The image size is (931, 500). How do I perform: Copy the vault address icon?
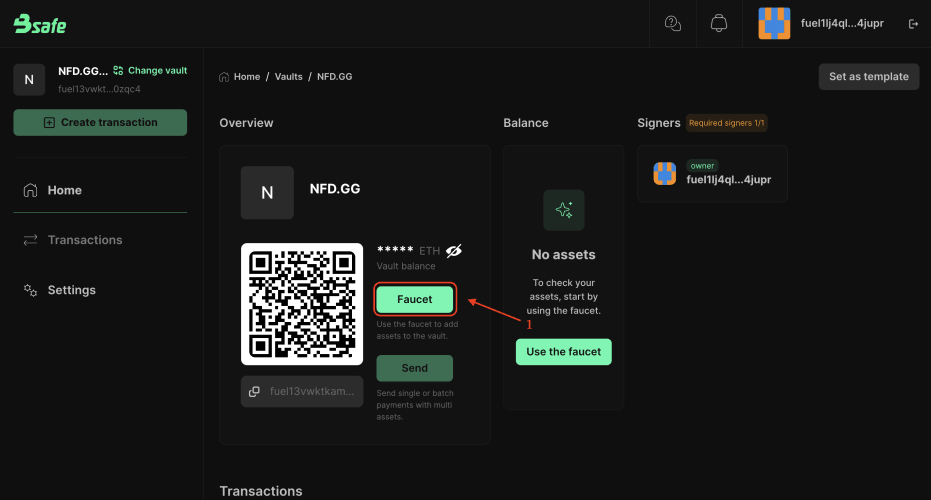254,391
